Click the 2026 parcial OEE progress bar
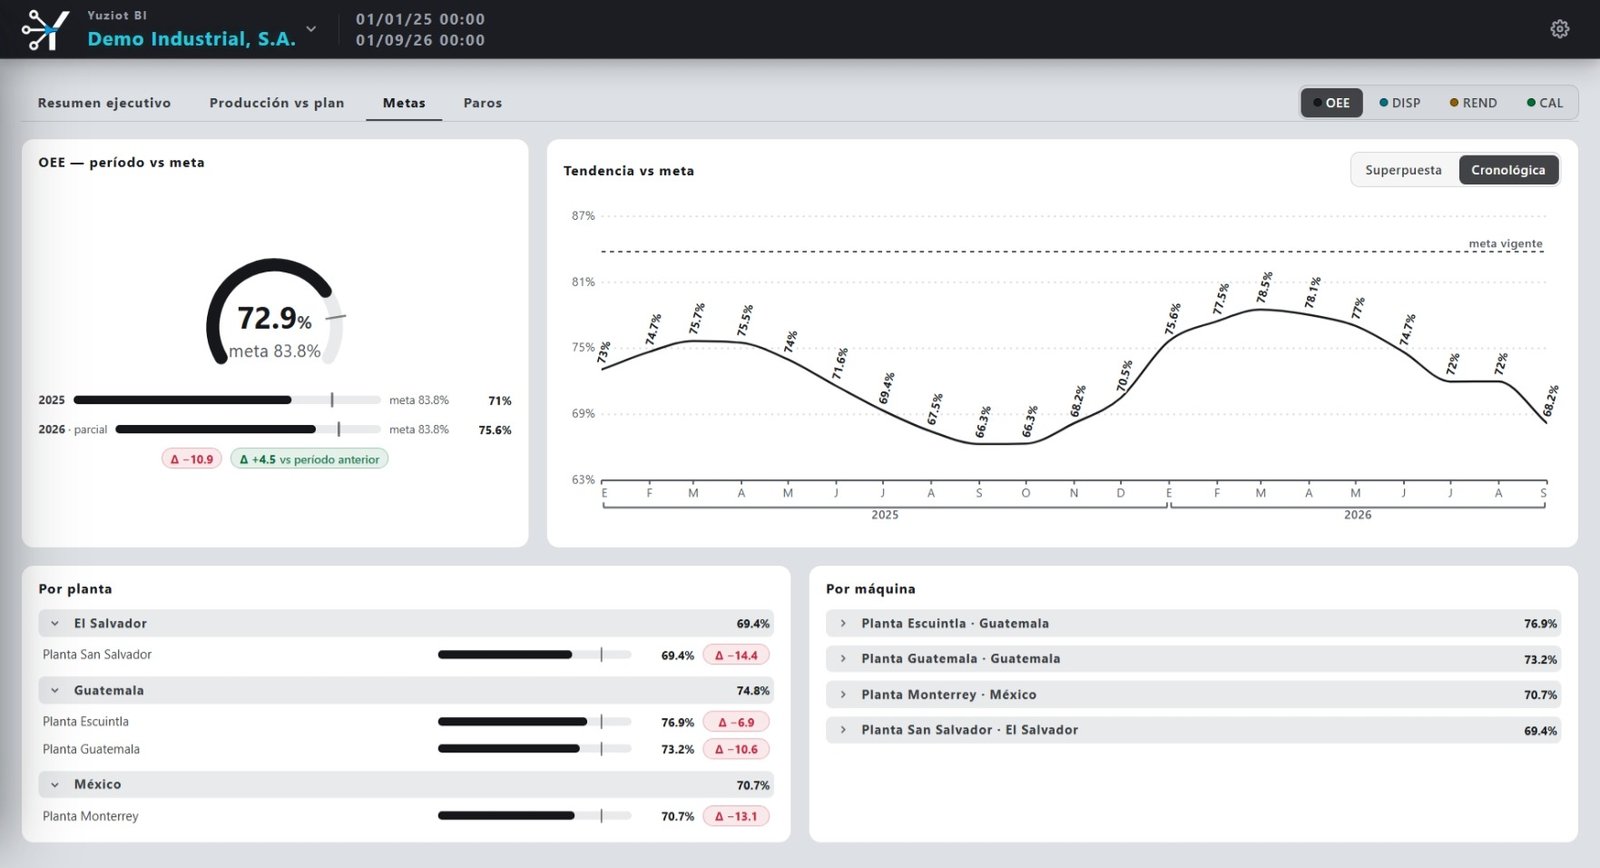Viewport: 1600px width, 868px height. [x=248, y=429]
